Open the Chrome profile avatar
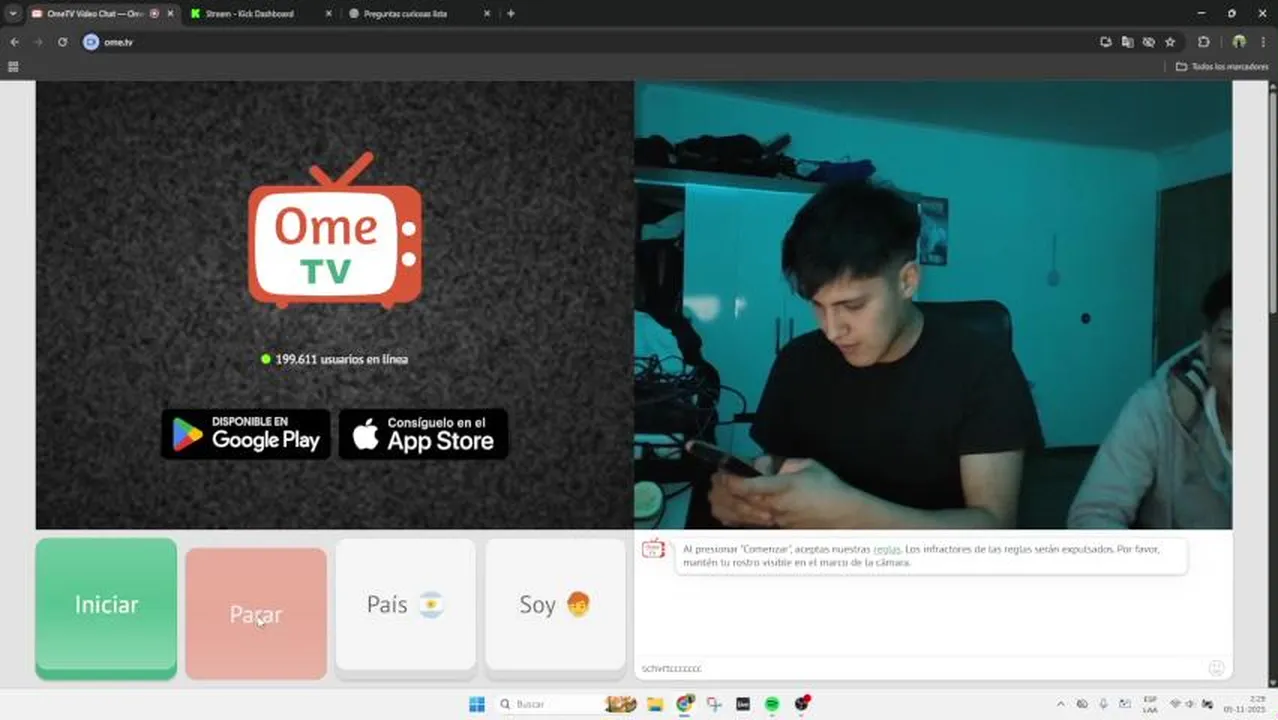Image resolution: width=1278 pixels, height=720 pixels. point(1239,42)
